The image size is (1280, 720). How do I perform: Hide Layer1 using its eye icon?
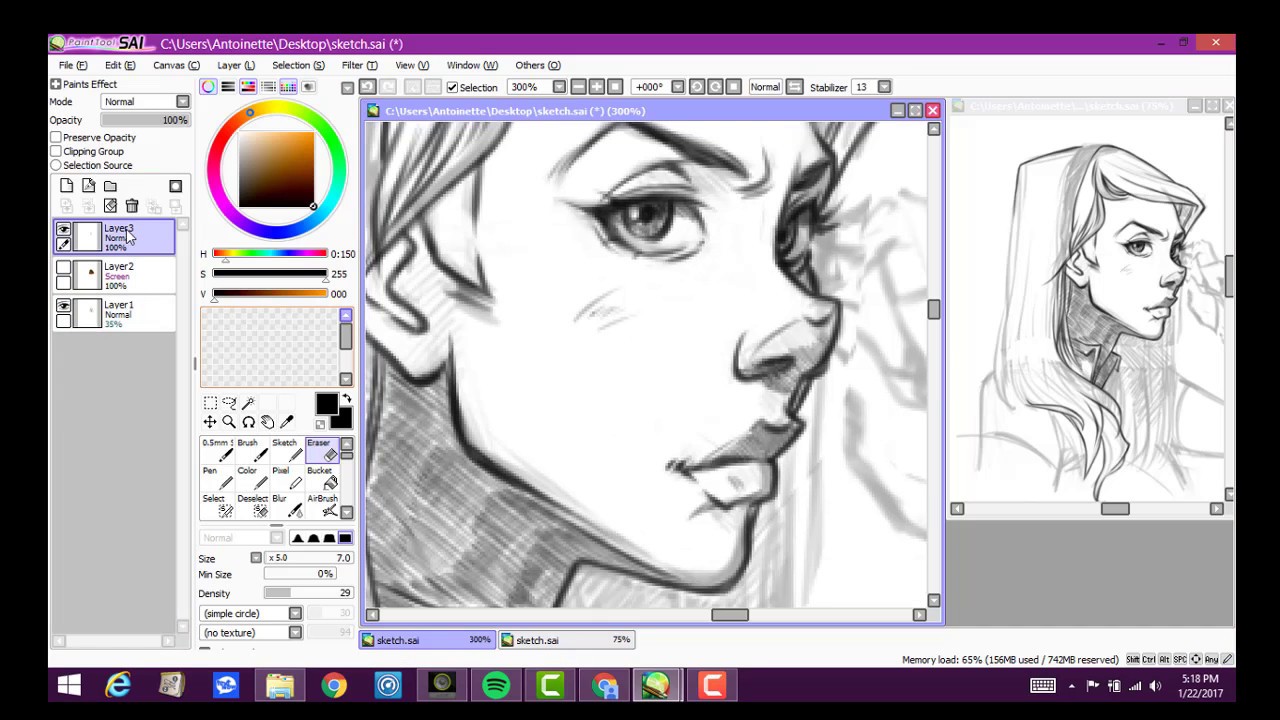coord(63,306)
